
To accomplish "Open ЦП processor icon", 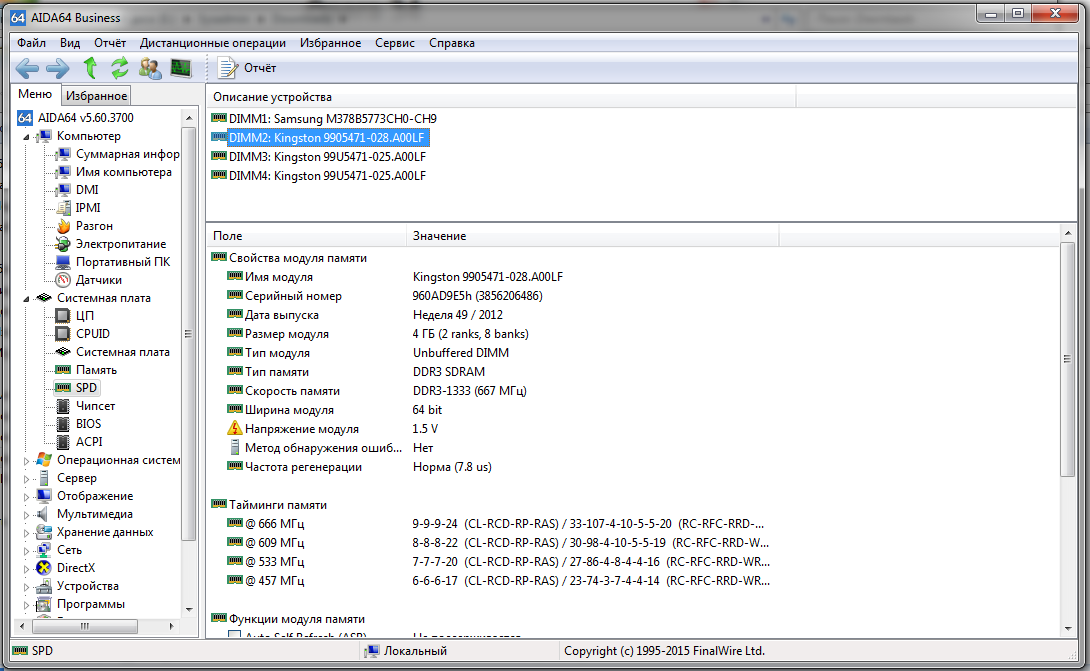I will point(63,316).
